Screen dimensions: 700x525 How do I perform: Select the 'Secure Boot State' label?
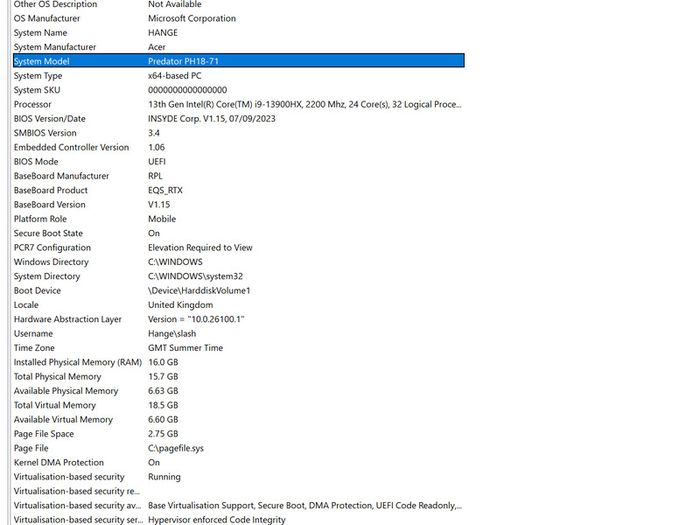[x=48, y=233]
